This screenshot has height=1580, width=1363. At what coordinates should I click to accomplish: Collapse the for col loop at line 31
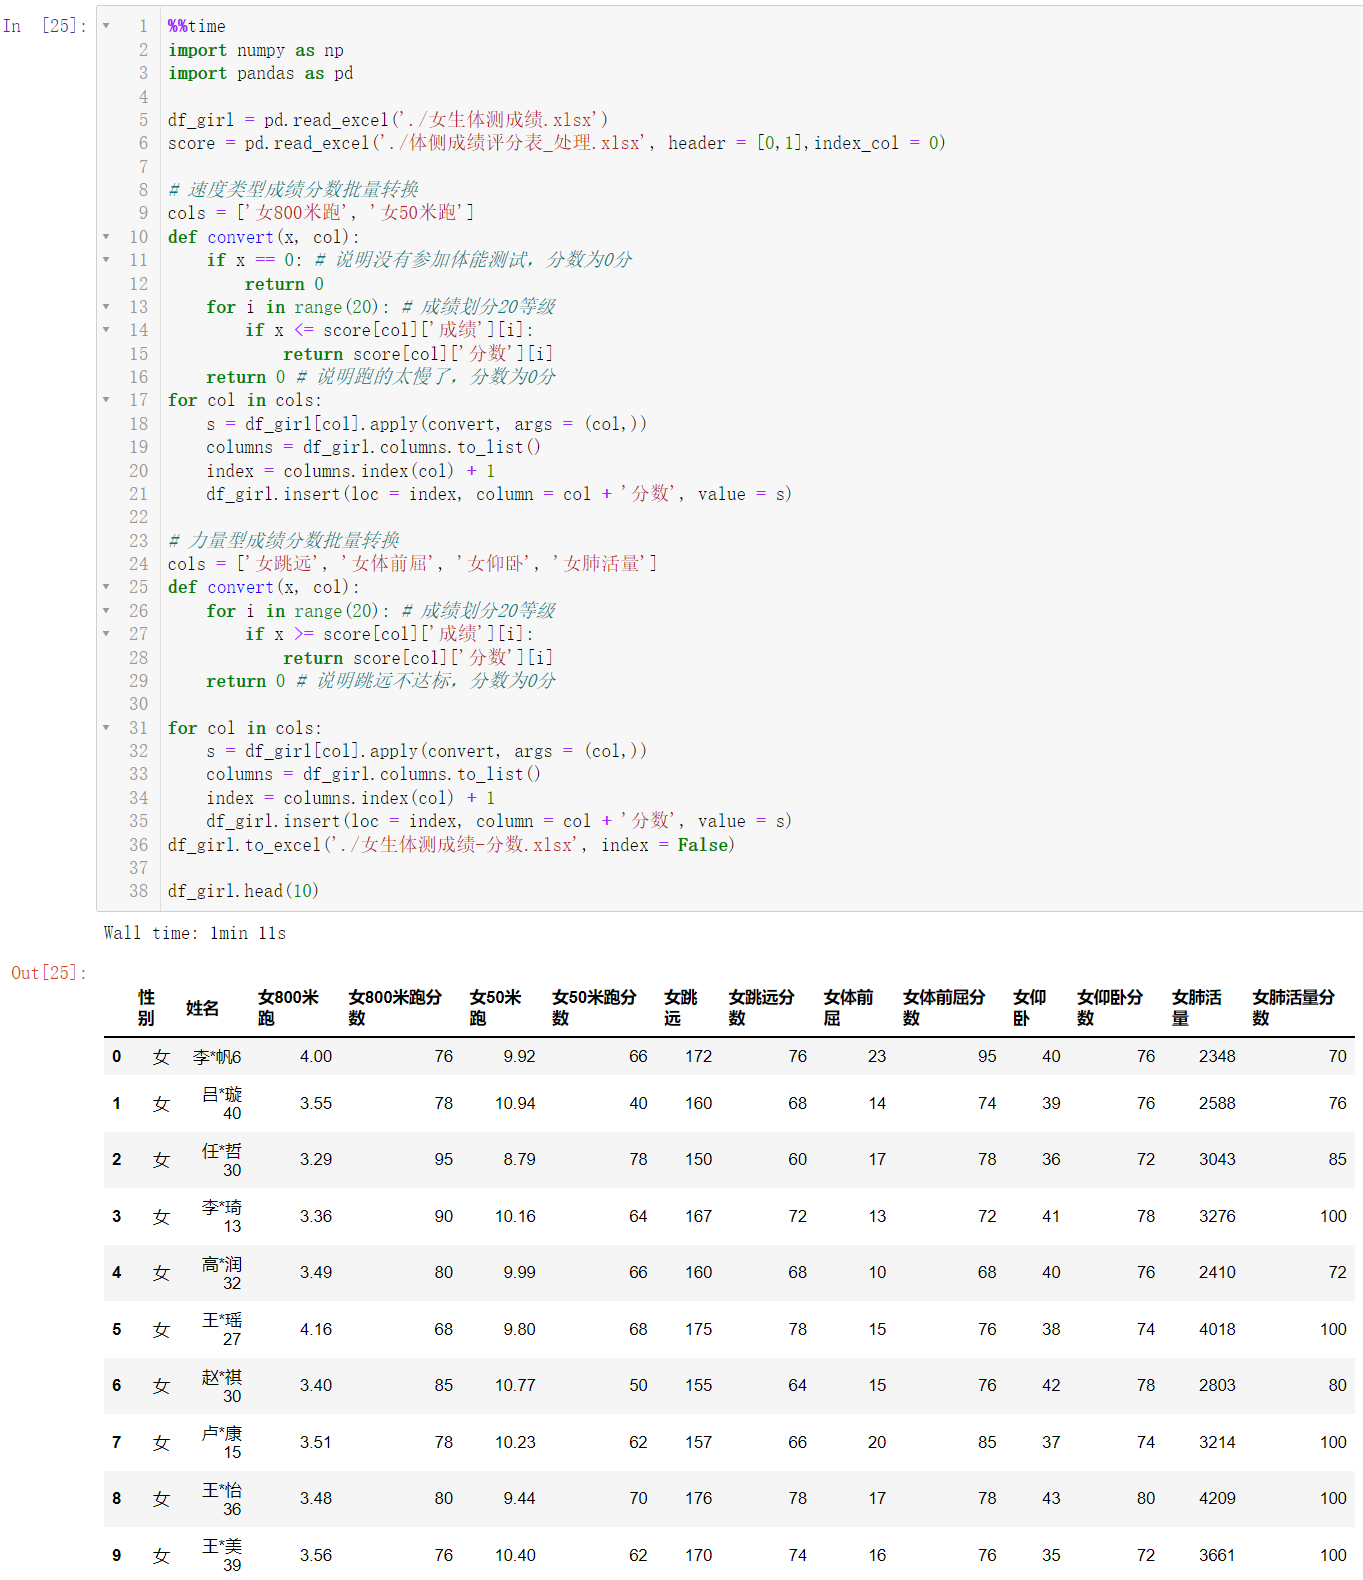(106, 728)
